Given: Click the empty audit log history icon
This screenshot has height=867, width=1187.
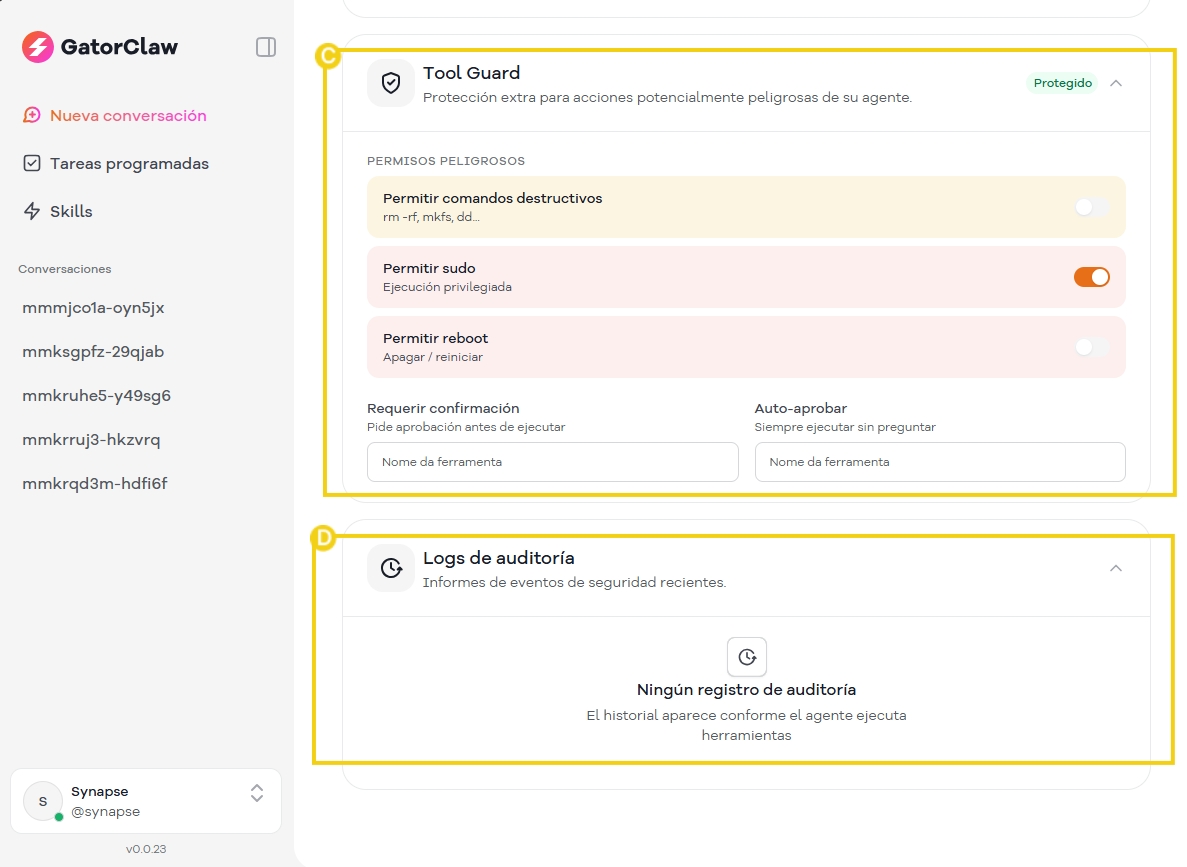Looking at the screenshot, I should click(746, 657).
